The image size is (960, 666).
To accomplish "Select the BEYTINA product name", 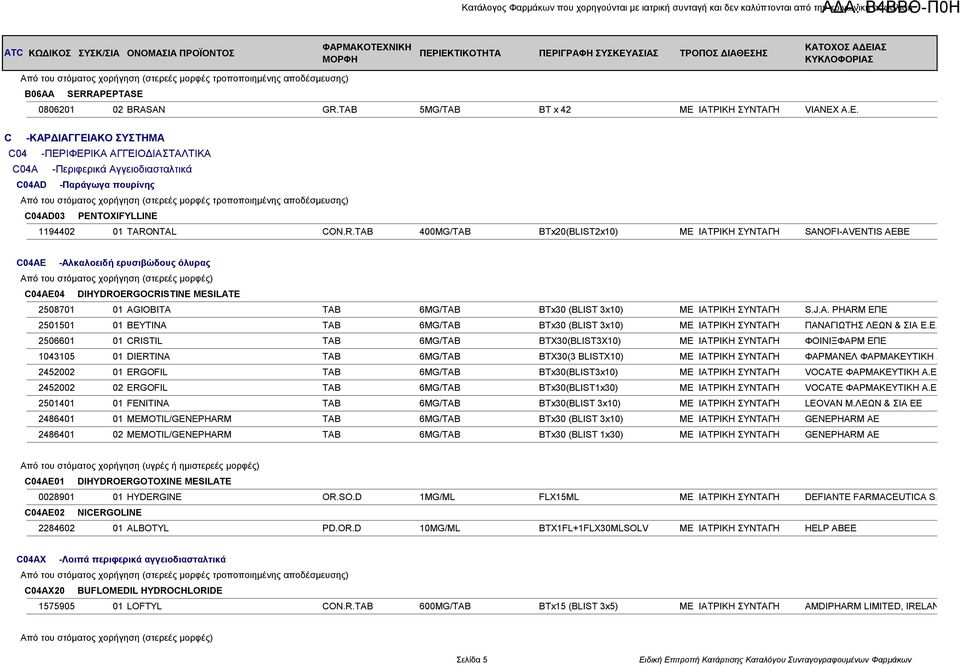I will pos(146,325).
